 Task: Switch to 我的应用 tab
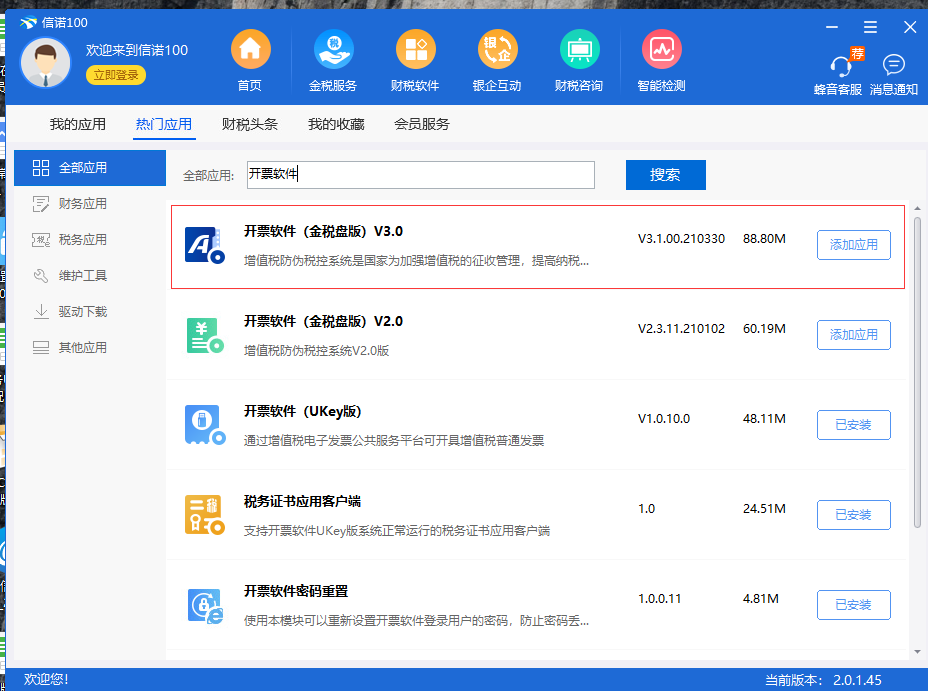click(x=78, y=124)
